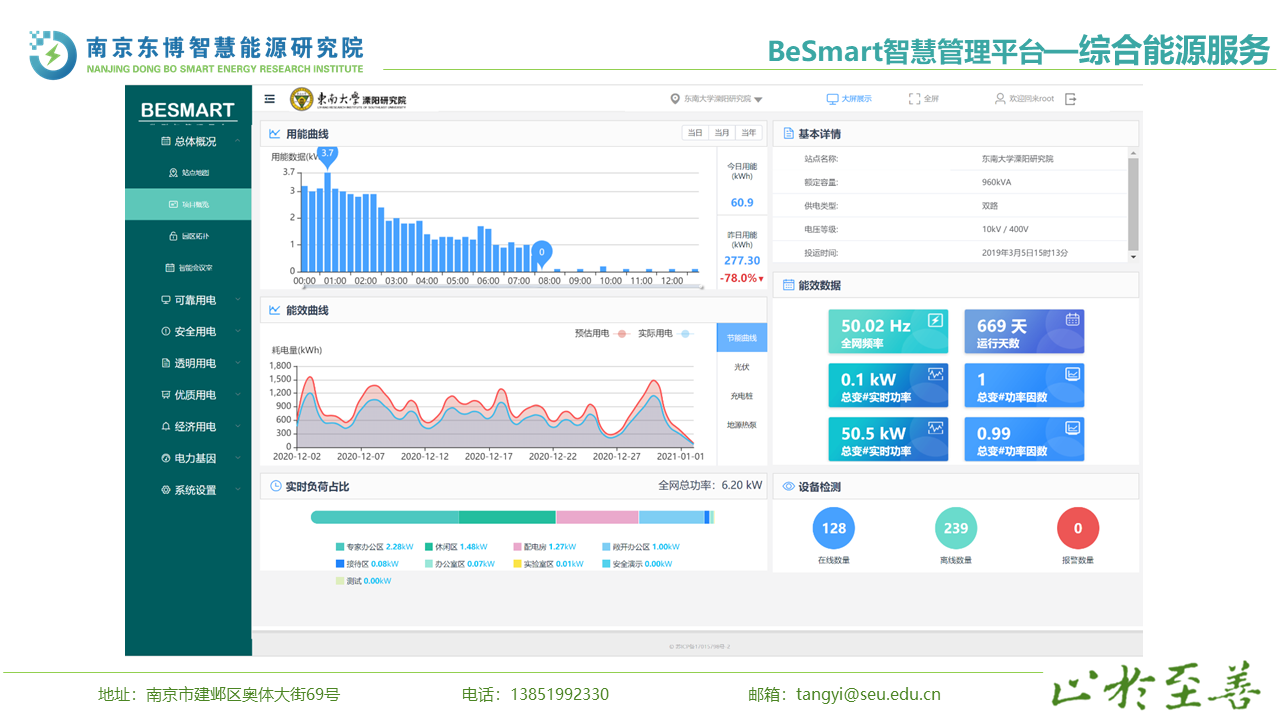1280x720 pixels.
Task: Expand the 电力基因 sidebar menu
Action: coord(188,458)
